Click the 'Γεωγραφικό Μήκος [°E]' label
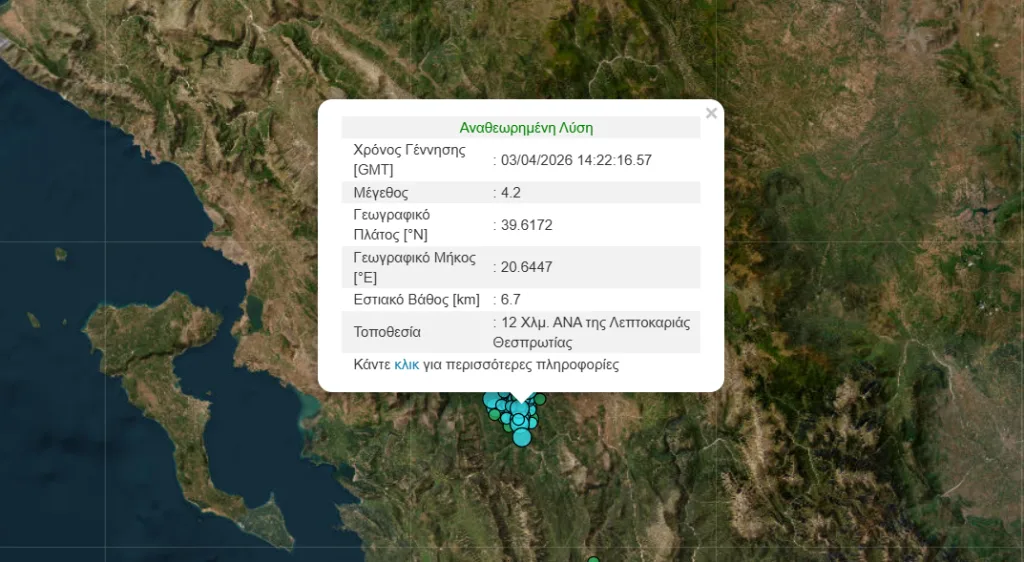Viewport: 1024px width, 562px height. (x=415, y=267)
